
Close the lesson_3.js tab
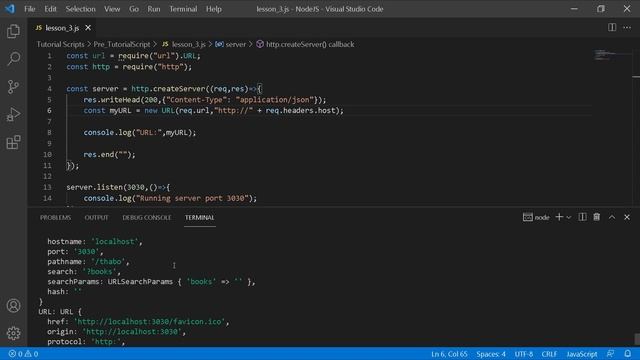coord(88,28)
